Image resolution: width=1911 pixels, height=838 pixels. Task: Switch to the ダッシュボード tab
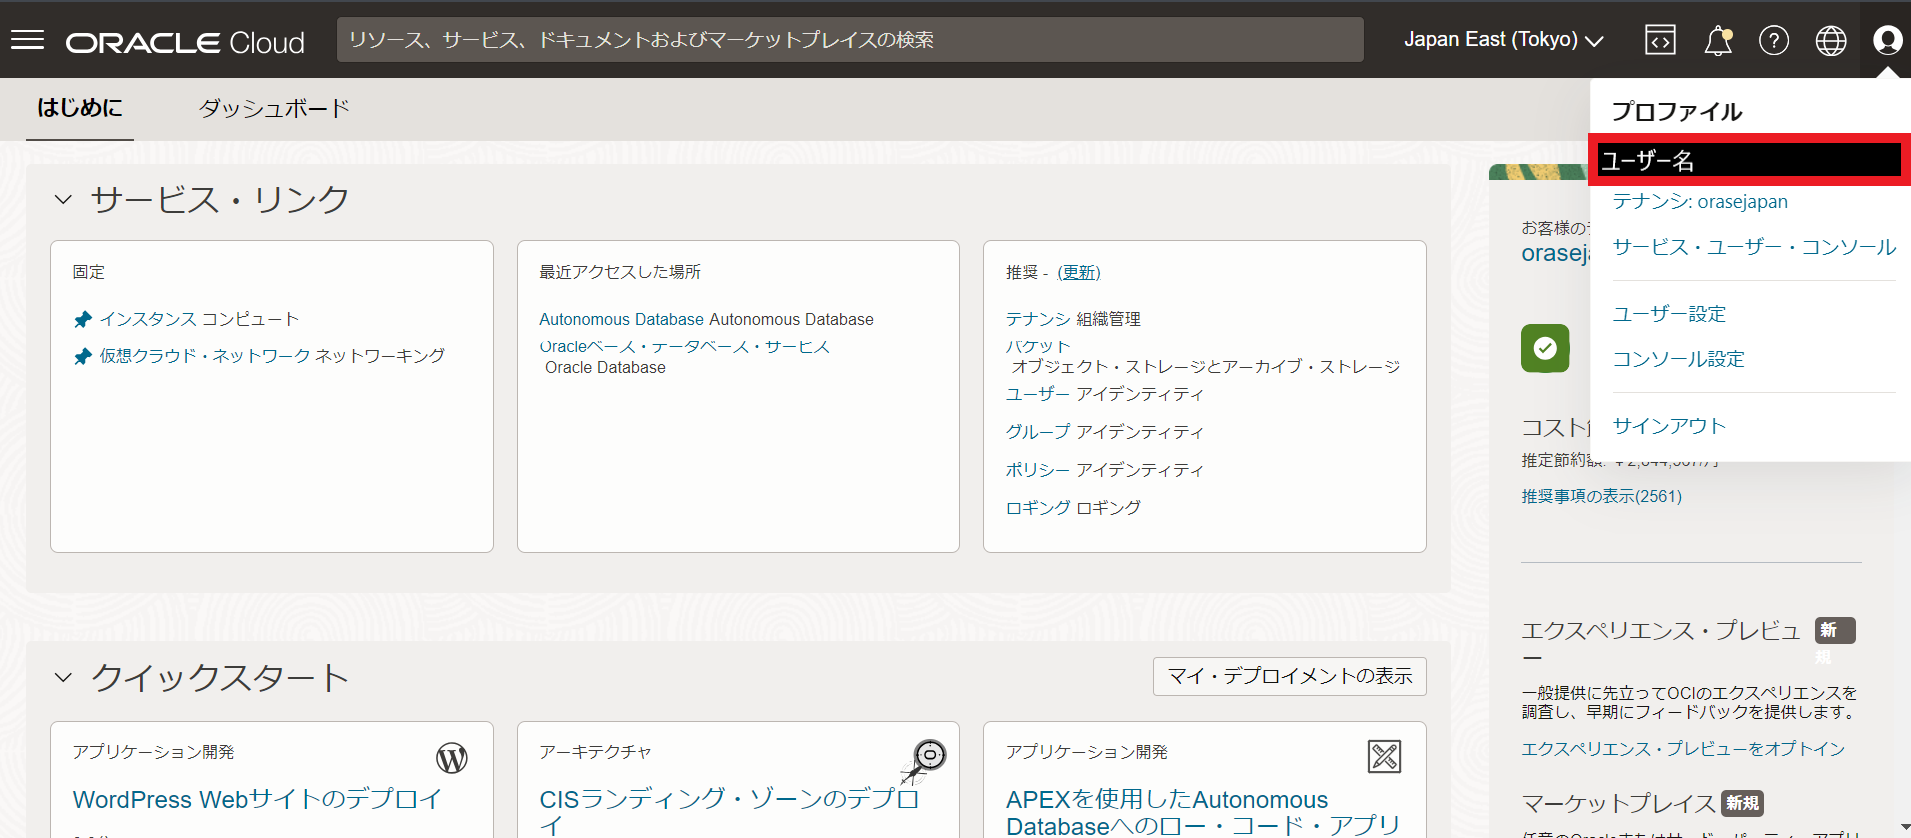[274, 108]
